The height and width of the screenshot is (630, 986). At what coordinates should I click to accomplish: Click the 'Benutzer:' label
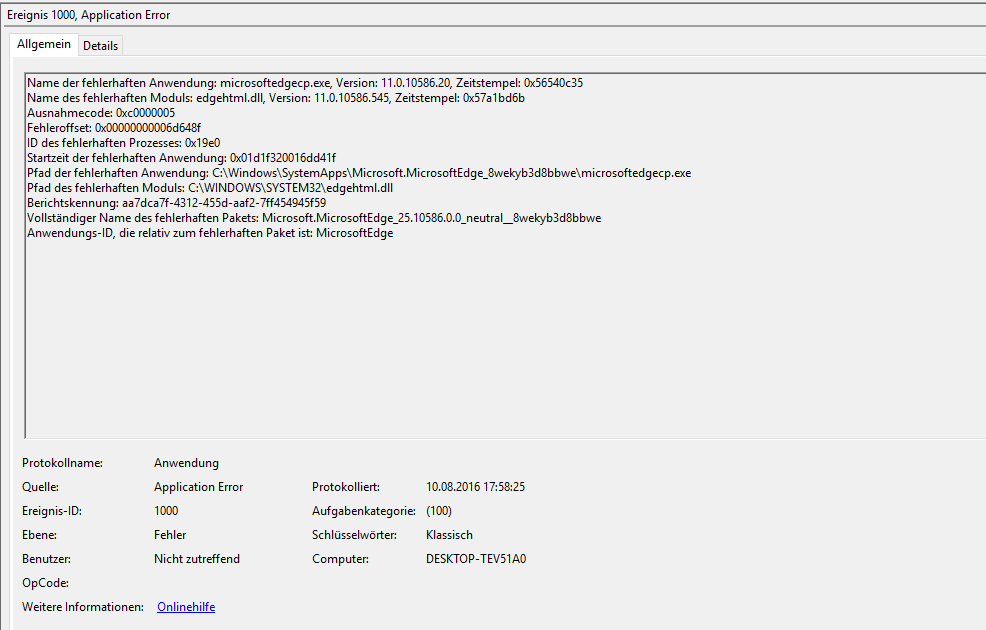click(47, 558)
